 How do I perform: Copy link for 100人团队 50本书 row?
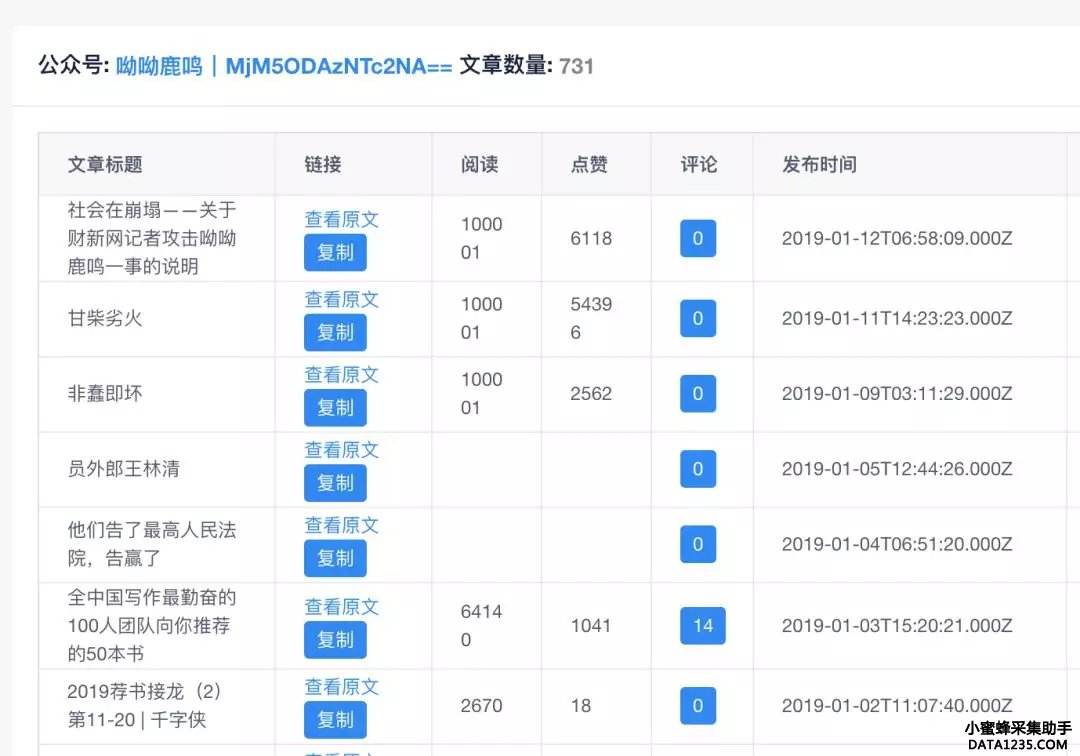pyautogui.click(x=335, y=640)
